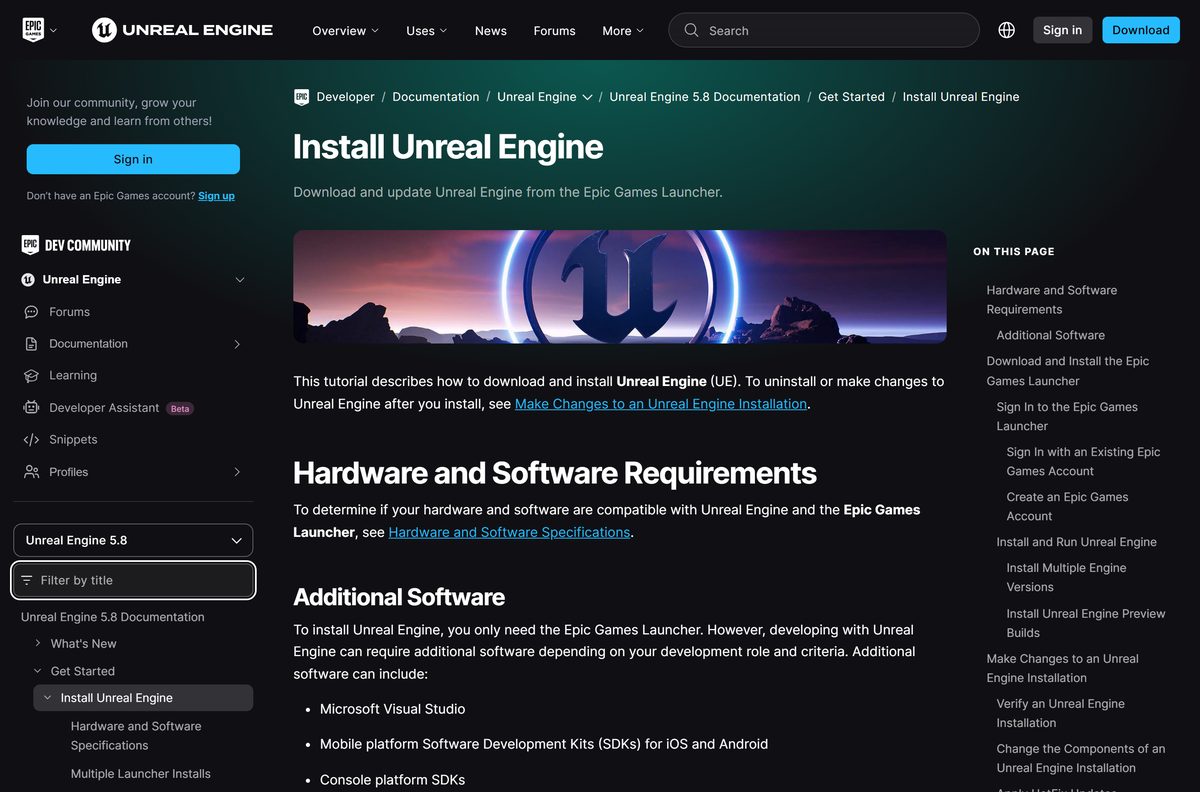
Task: Open Multiple Launcher Installs tree item
Action: 140,774
